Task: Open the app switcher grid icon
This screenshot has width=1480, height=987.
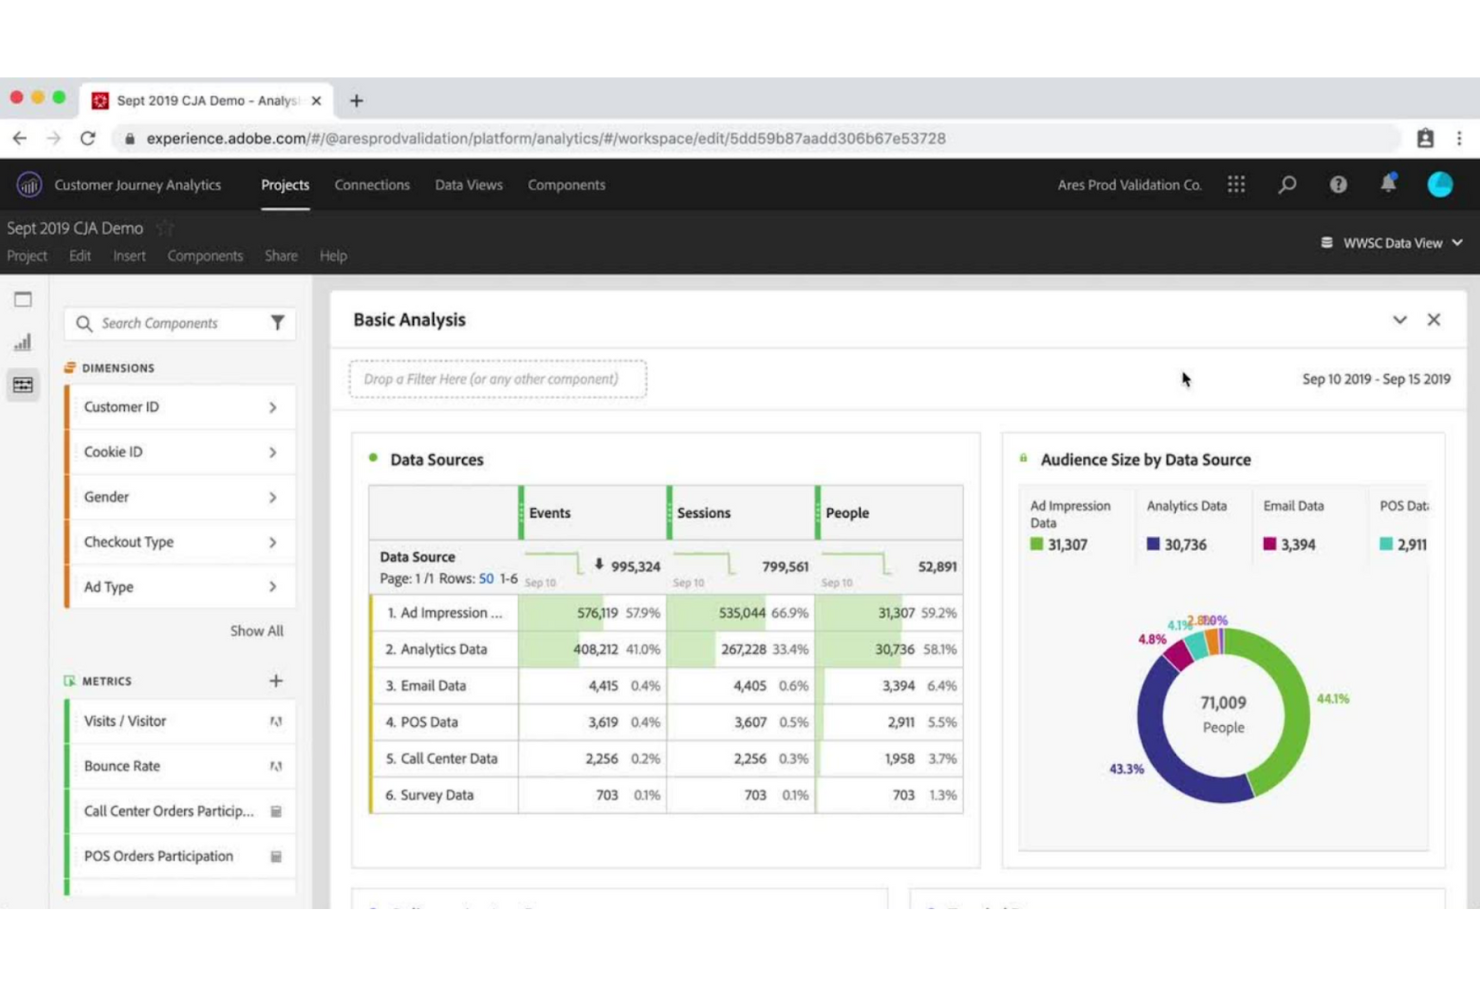Action: tap(1236, 185)
